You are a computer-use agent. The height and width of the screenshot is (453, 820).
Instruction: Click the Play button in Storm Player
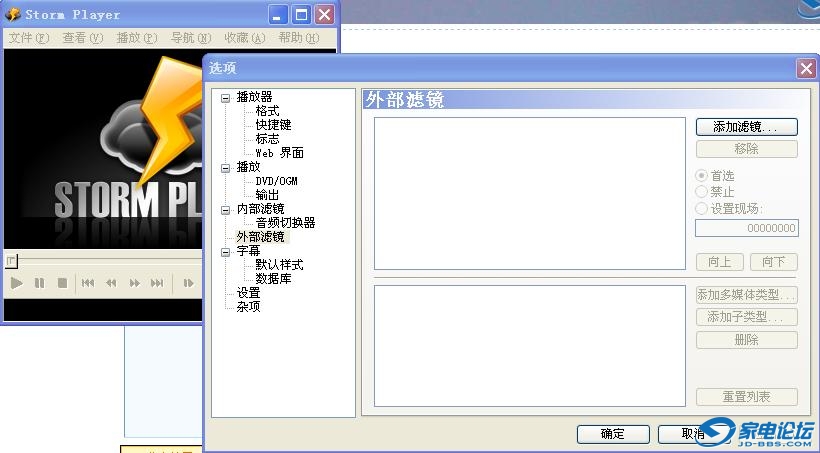click(17, 283)
